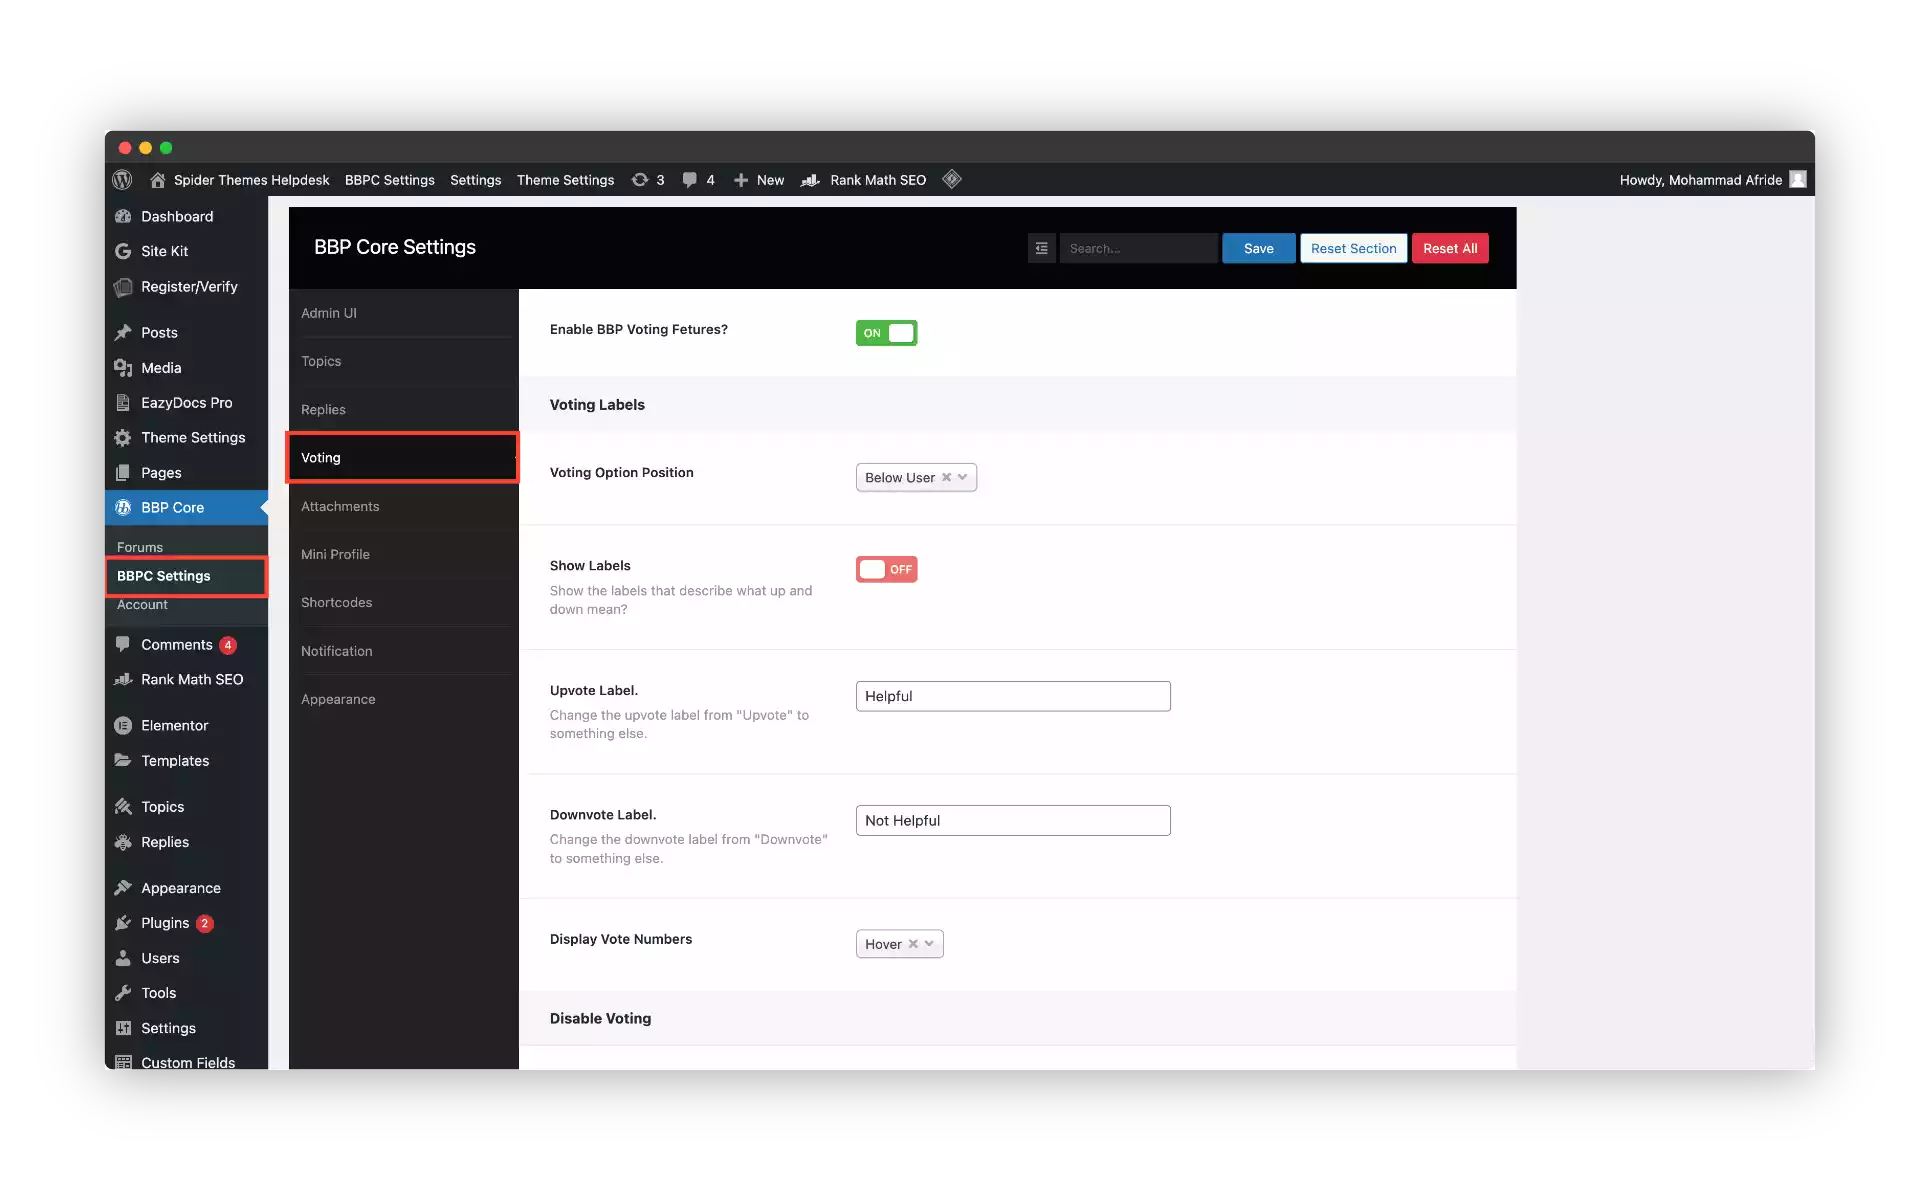The image size is (1920, 1200).
Task: Open the sections list icon beside search
Action: [x=1041, y=248]
